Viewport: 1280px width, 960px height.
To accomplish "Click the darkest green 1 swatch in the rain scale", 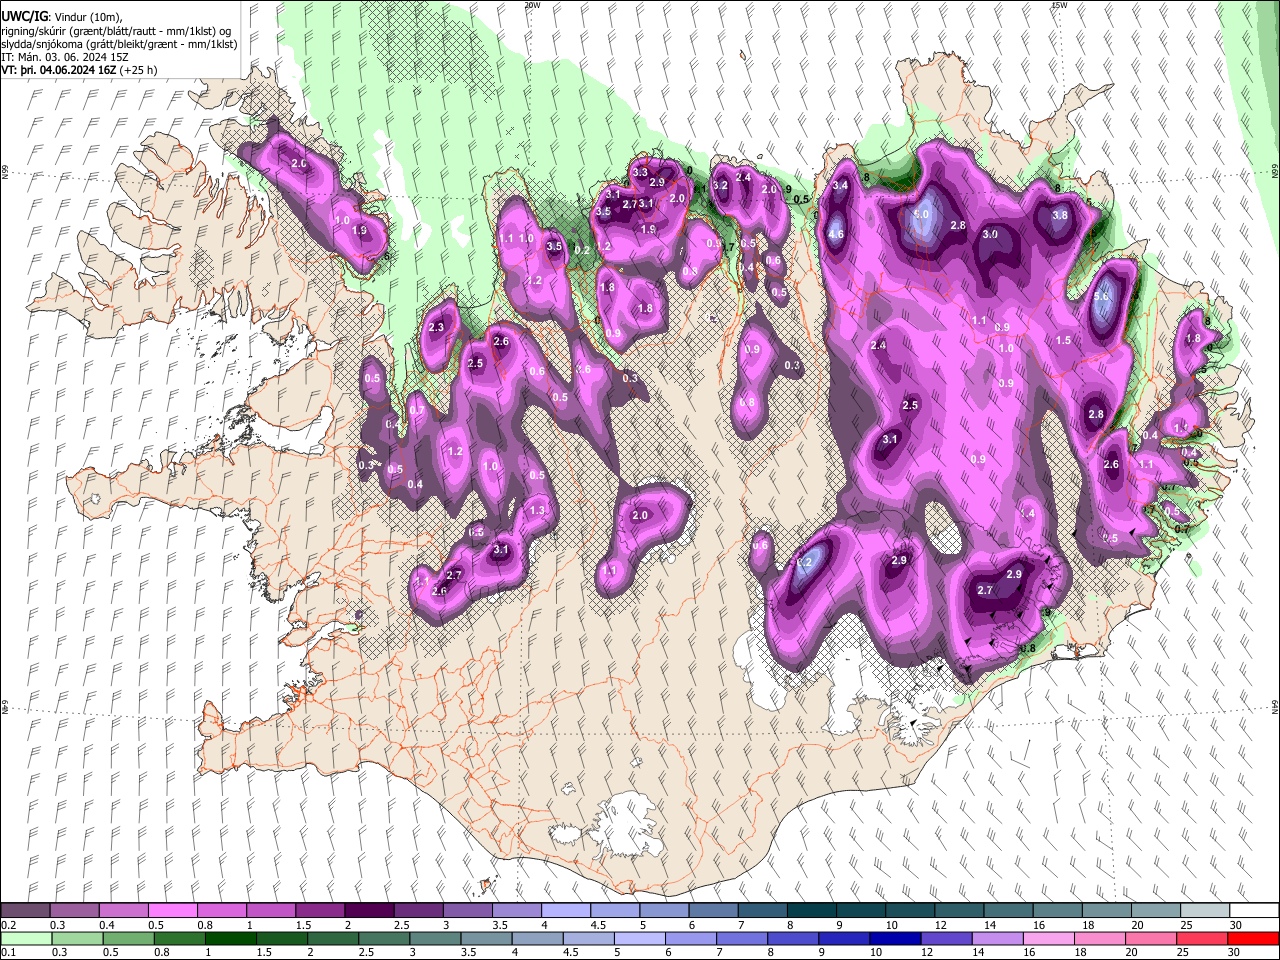I will coord(229,938).
